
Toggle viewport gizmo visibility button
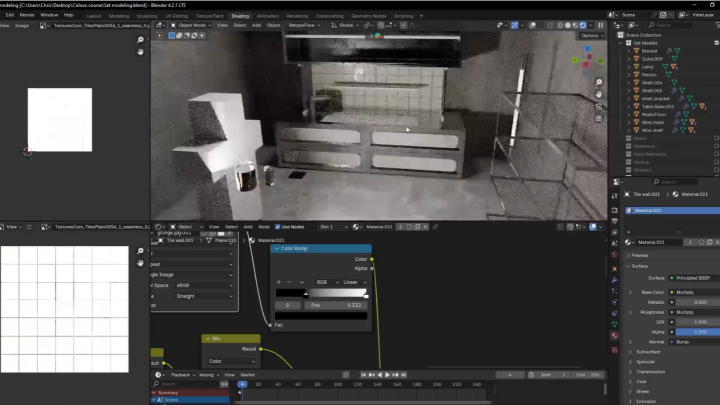(x=515, y=25)
